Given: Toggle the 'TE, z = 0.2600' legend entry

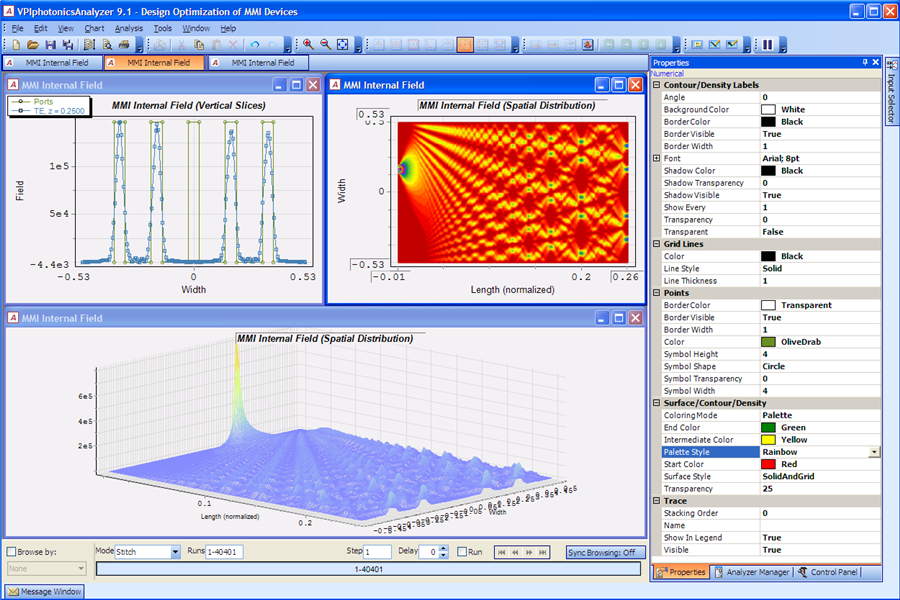Looking at the screenshot, I should [48, 111].
